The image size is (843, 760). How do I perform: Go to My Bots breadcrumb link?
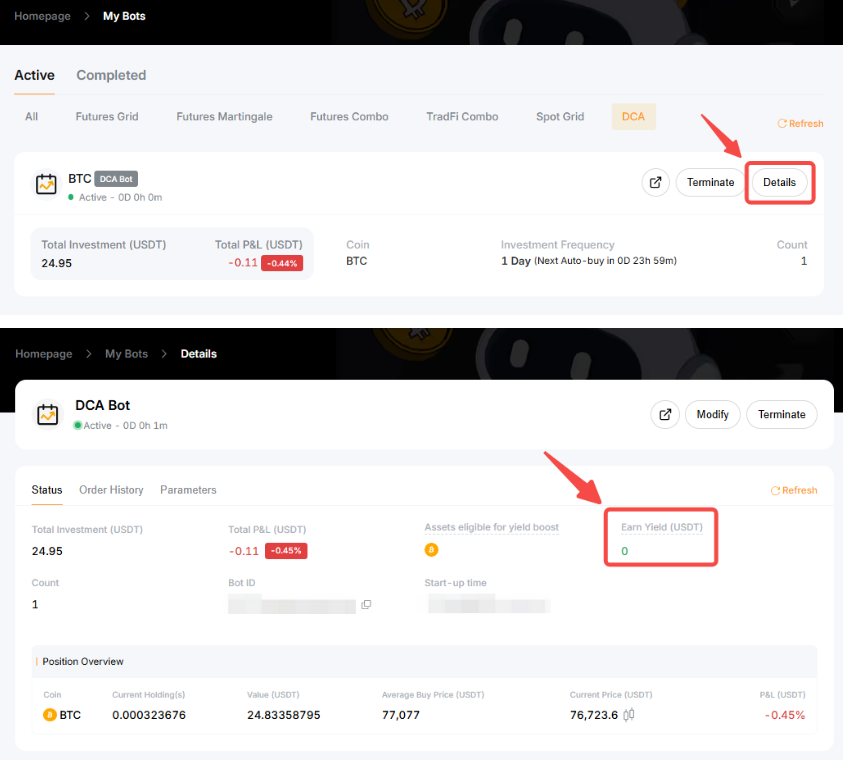pos(126,354)
